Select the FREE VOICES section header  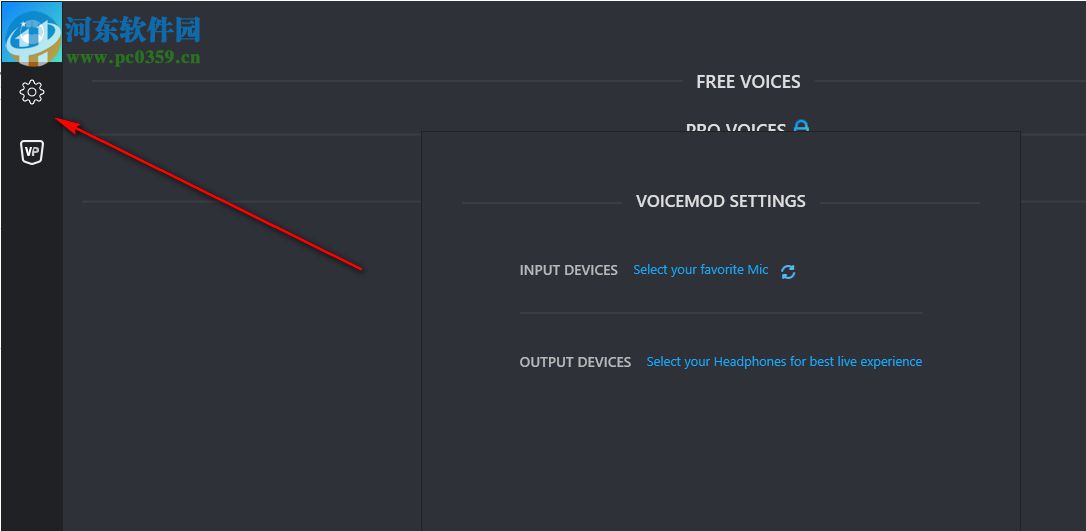tap(748, 82)
